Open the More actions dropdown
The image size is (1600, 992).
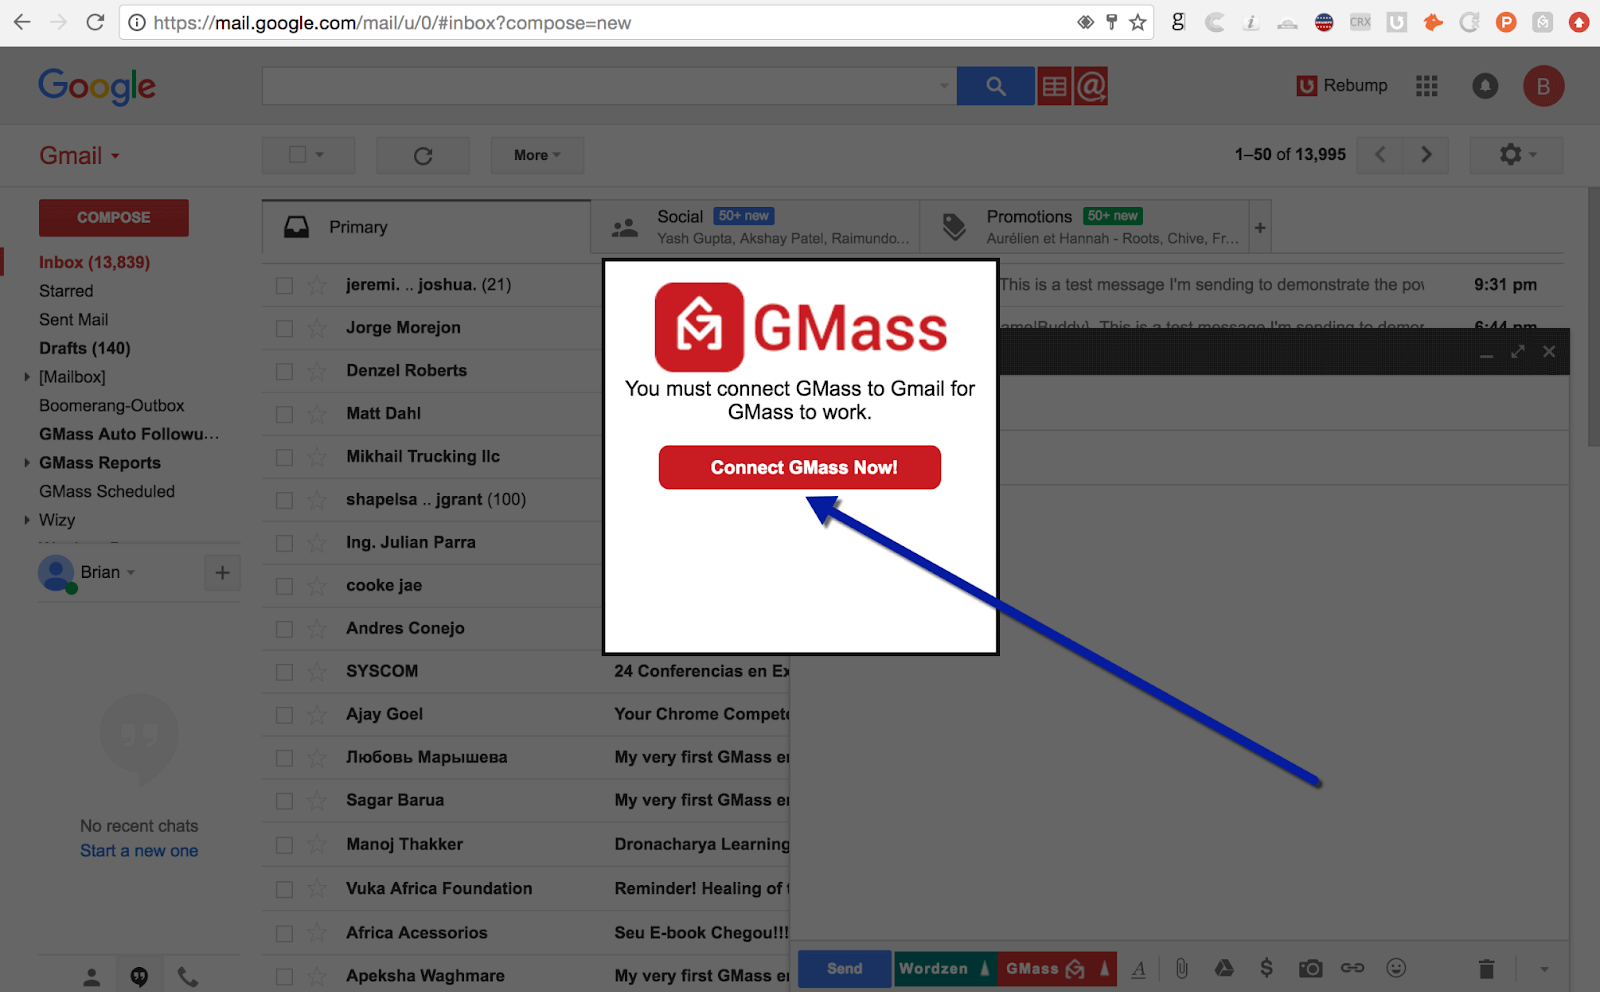point(537,156)
